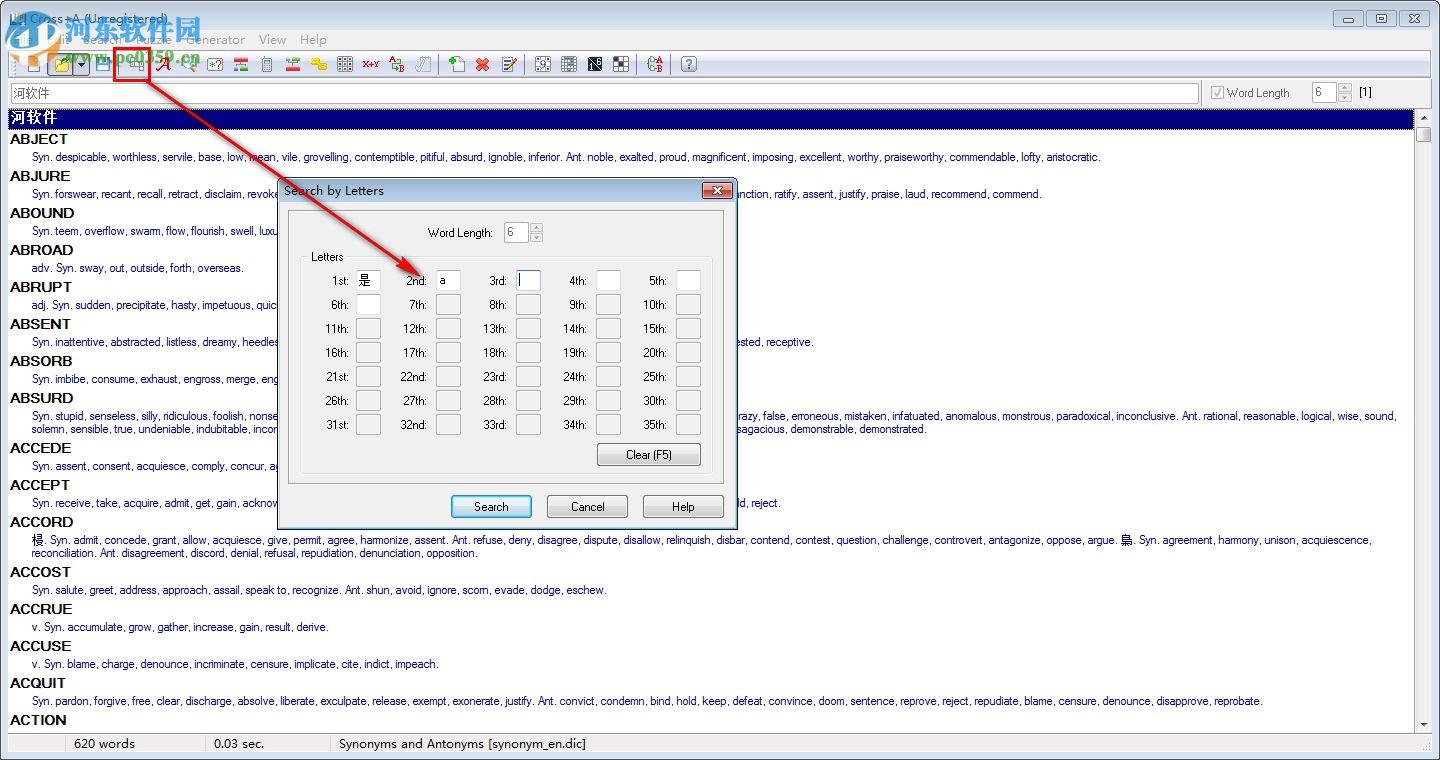
Task: Click the A-to-B letter arrow icon
Action: (x=397, y=65)
